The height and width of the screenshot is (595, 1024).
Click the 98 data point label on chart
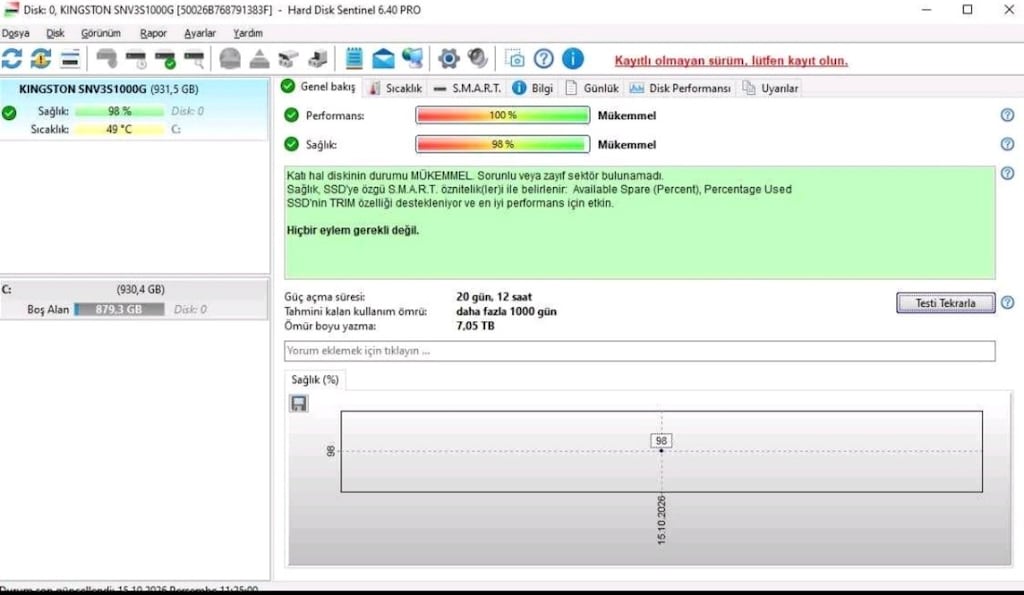coord(661,441)
